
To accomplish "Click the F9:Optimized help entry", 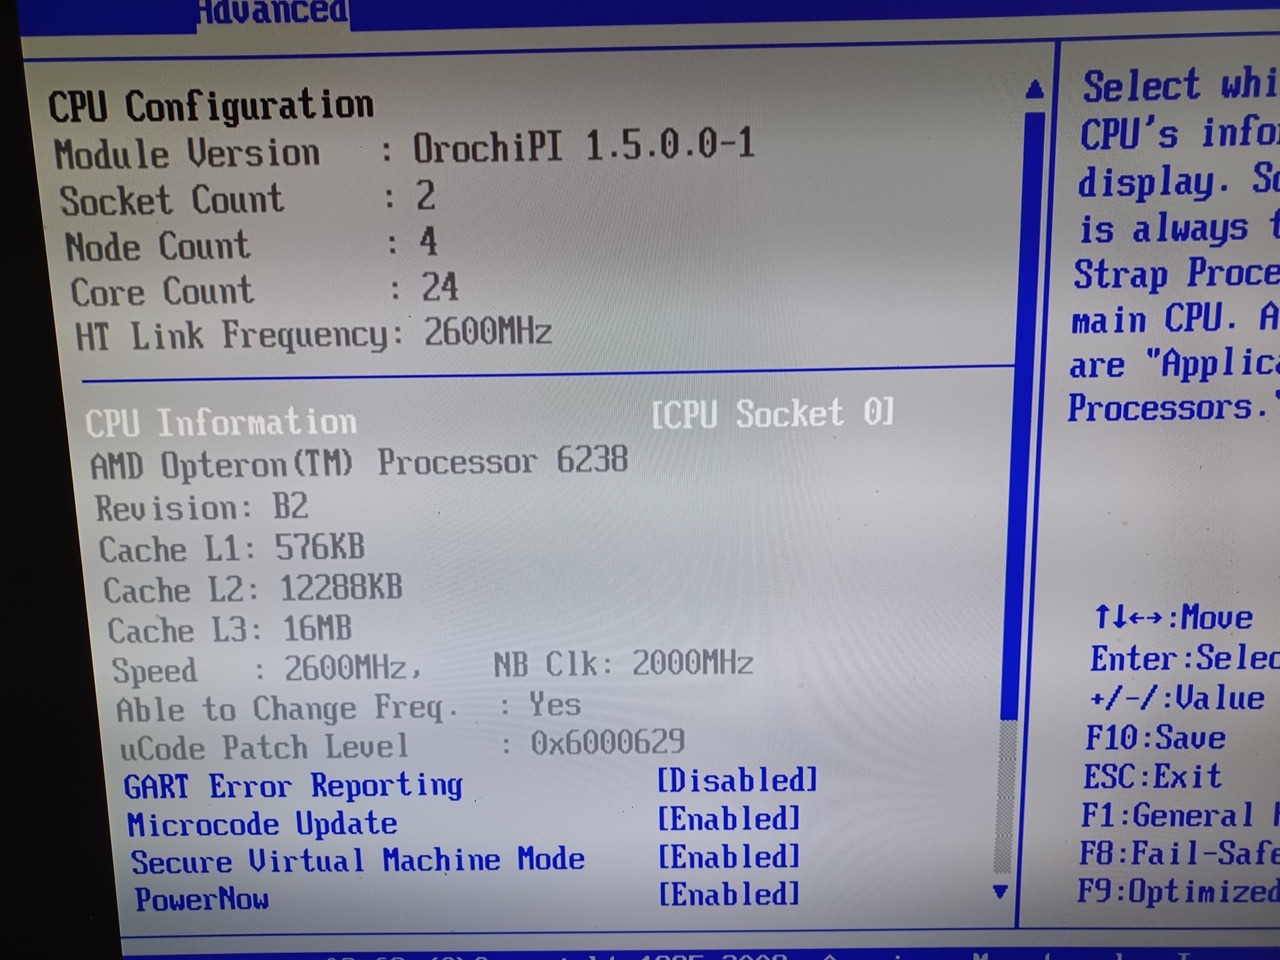I will (x=1177, y=891).
